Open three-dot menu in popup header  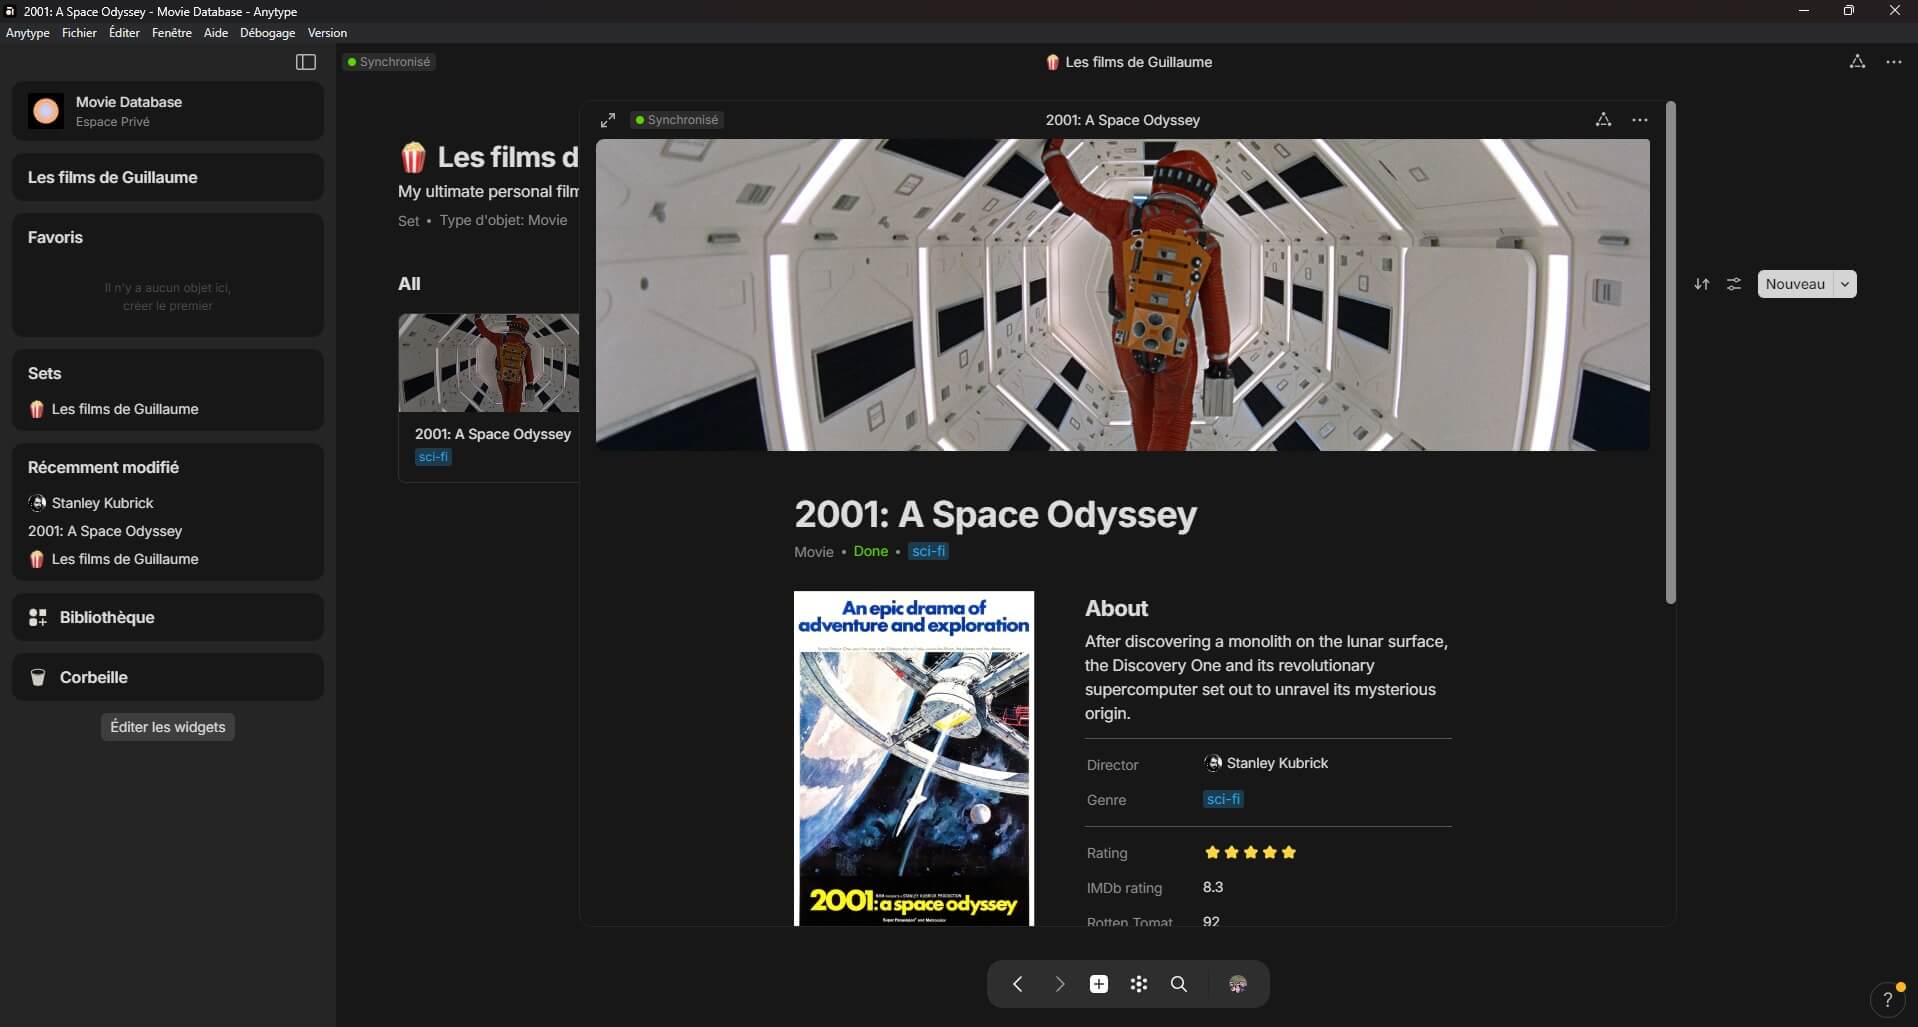[1640, 120]
